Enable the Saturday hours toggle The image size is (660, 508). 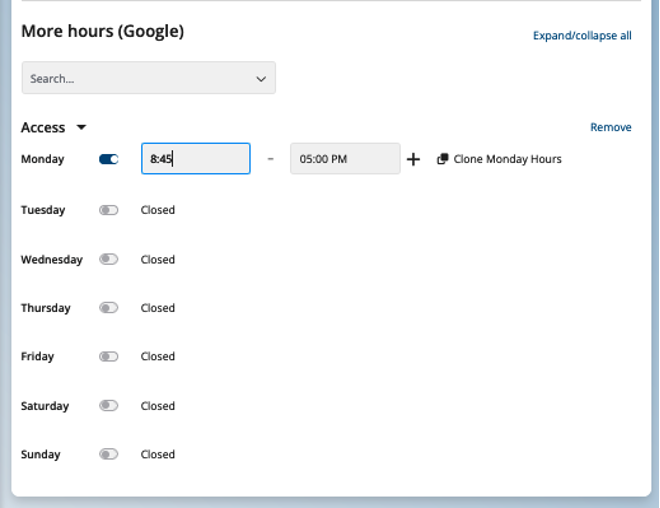[109, 406]
